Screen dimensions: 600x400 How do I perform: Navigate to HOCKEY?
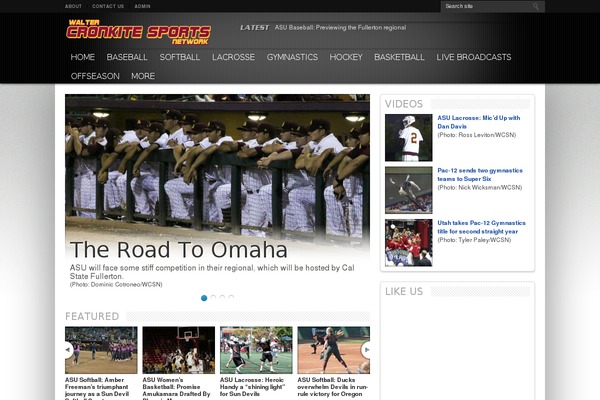346,57
